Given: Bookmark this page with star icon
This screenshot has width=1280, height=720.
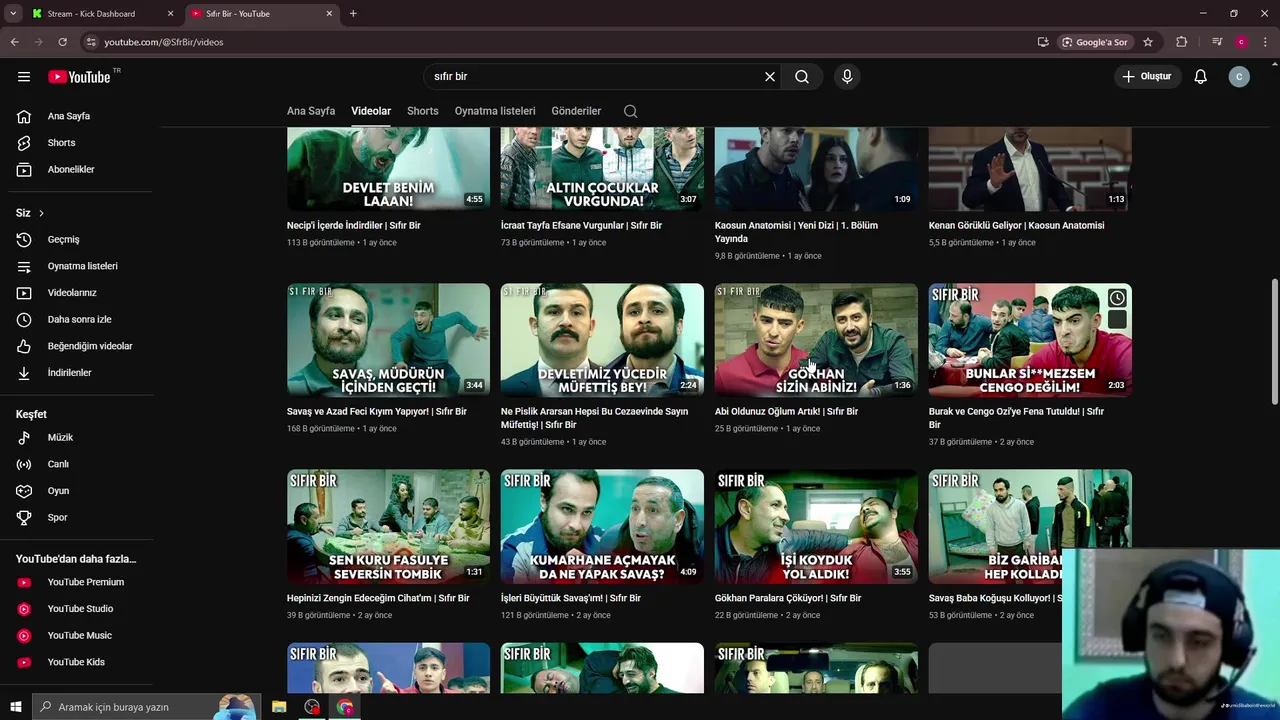Looking at the screenshot, I should tap(1148, 42).
